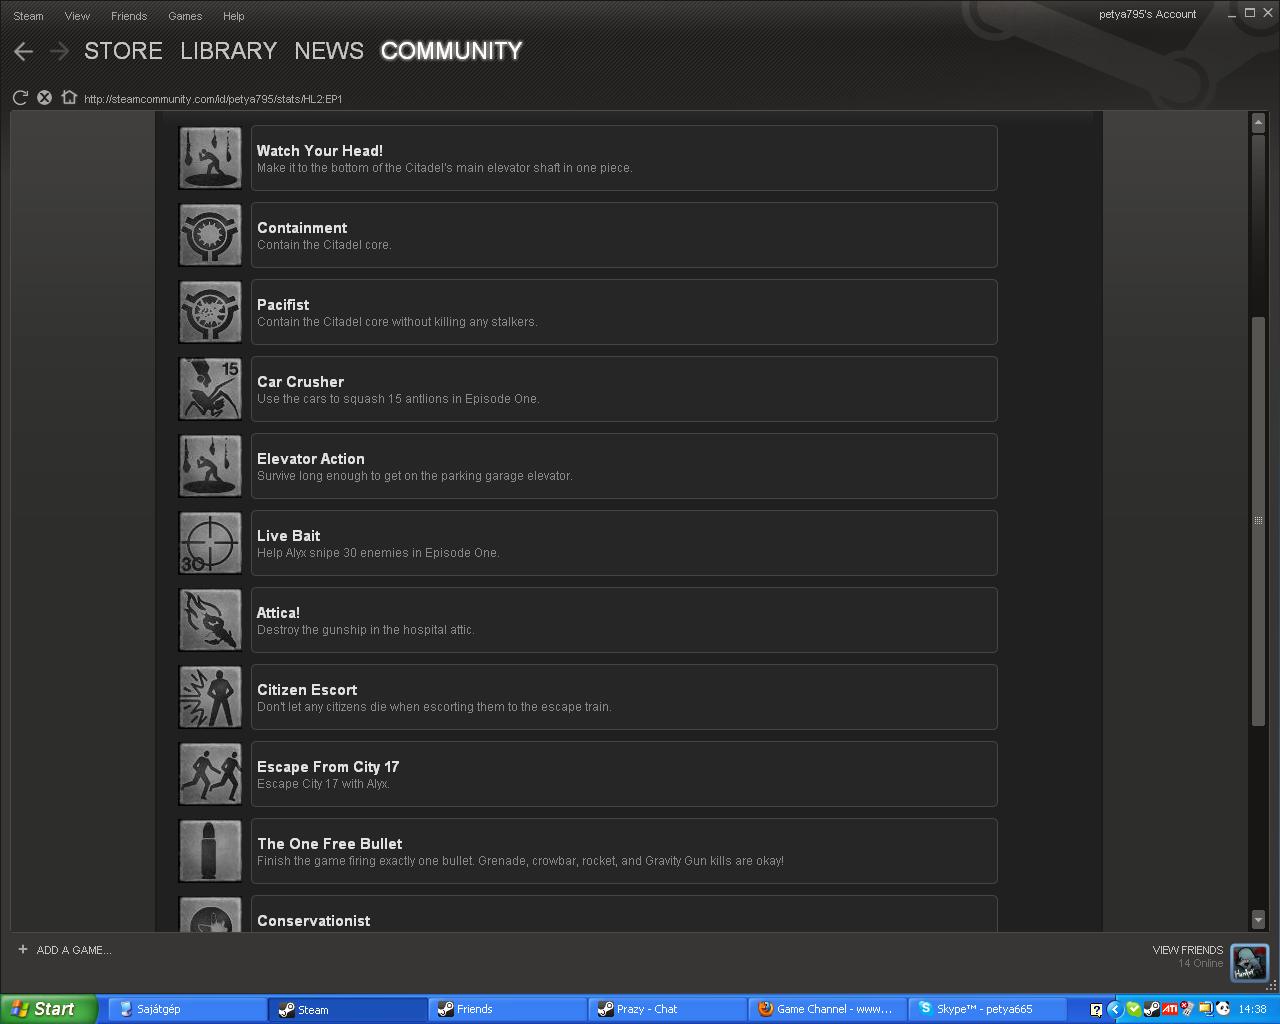Switch to Sajátgép taskbar window
1280x1024 pixels.
coord(186,1009)
